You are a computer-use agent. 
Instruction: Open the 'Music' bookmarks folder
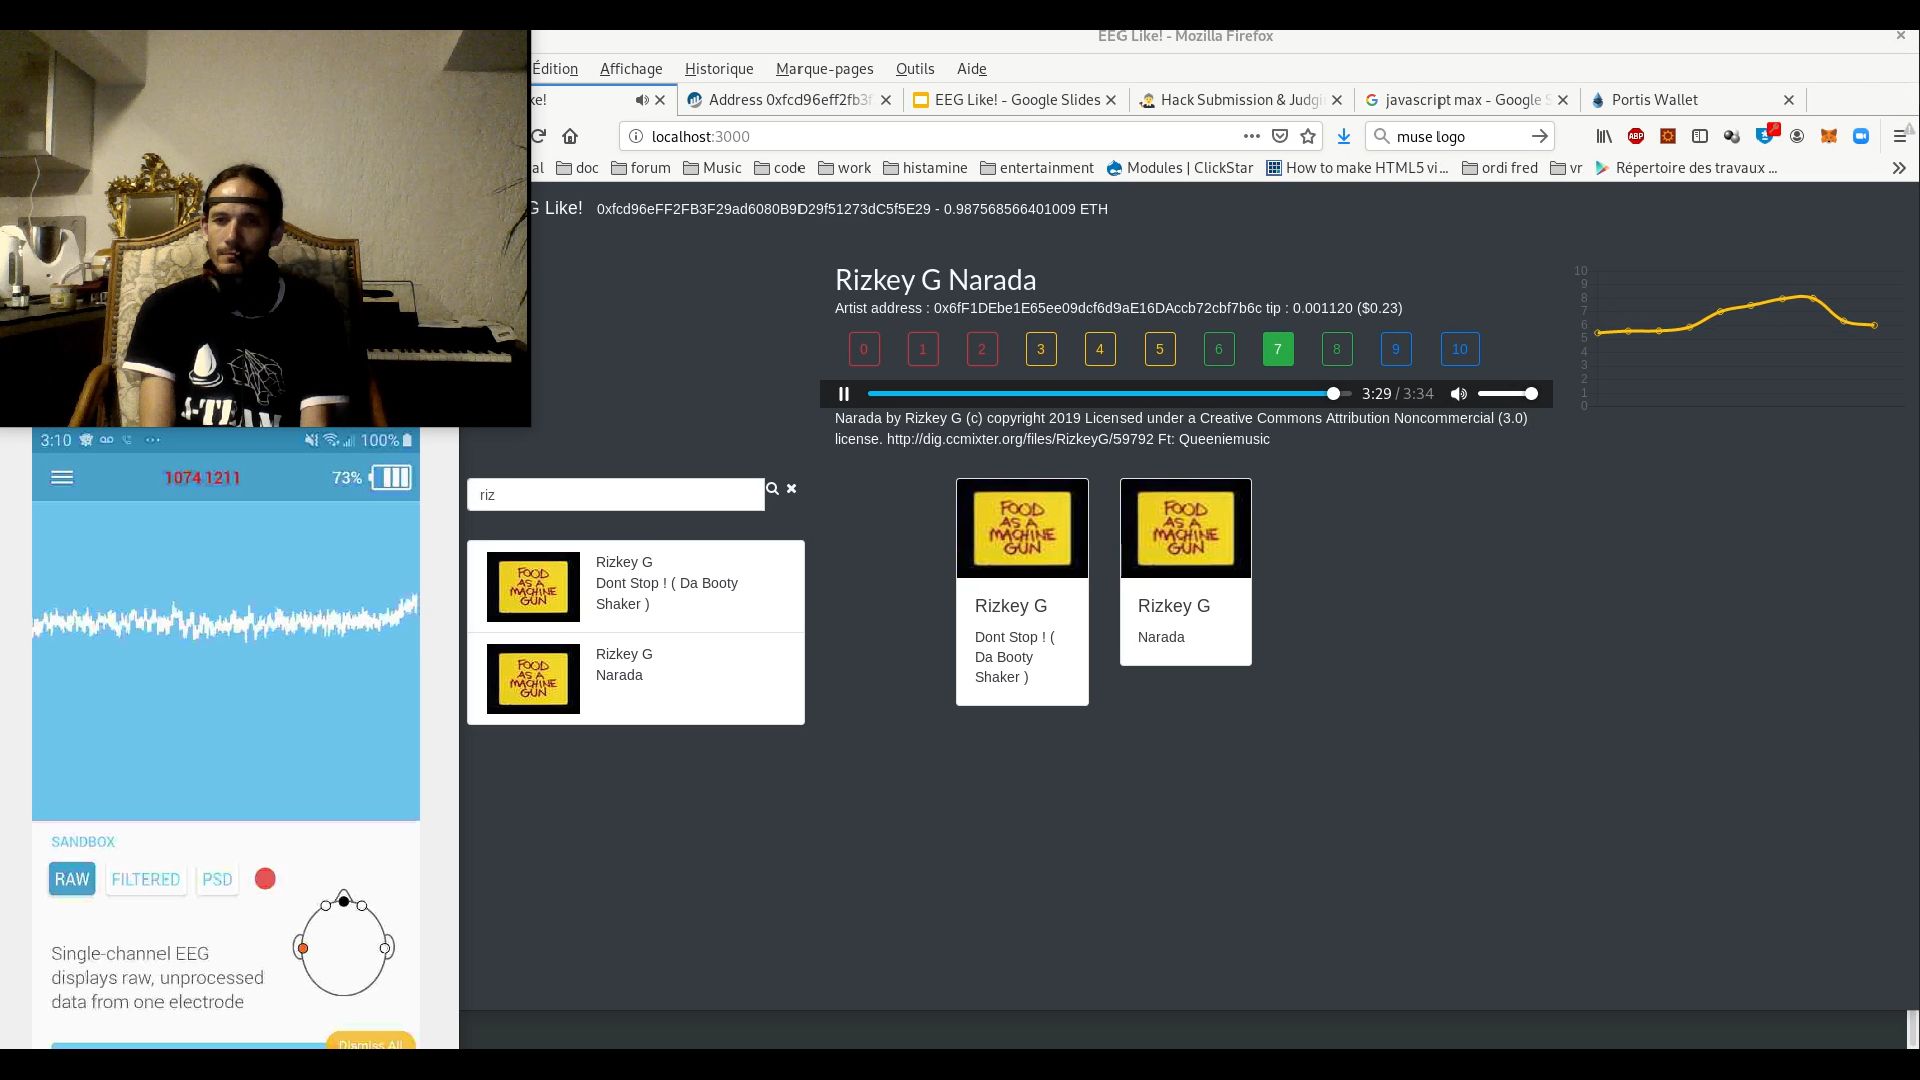coord(712,168)
